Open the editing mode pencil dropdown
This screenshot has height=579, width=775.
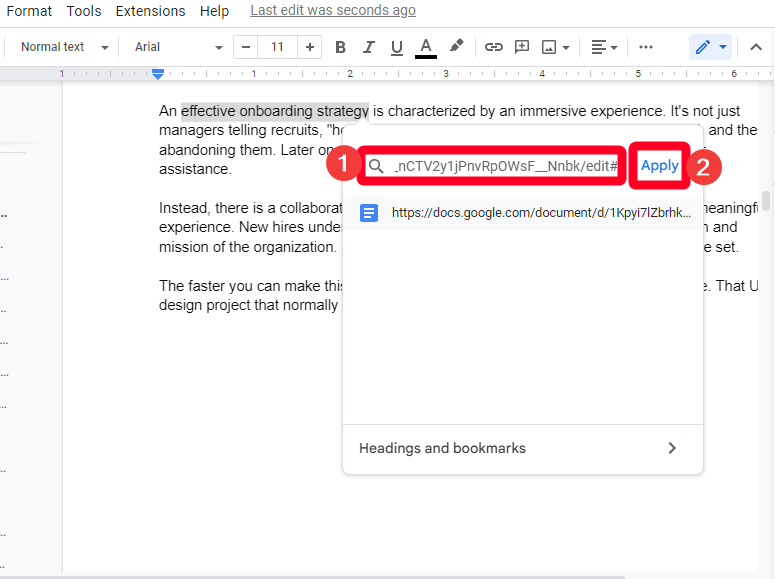[711, 47]
